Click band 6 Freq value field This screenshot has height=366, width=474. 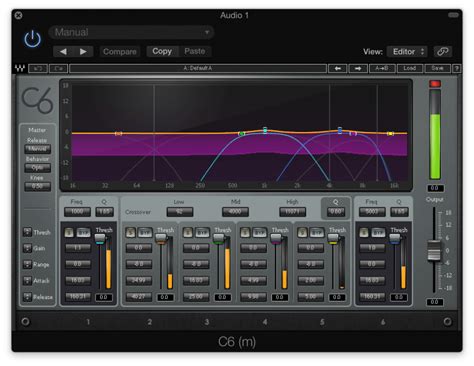pyautogui.click(x=372, y=212)
